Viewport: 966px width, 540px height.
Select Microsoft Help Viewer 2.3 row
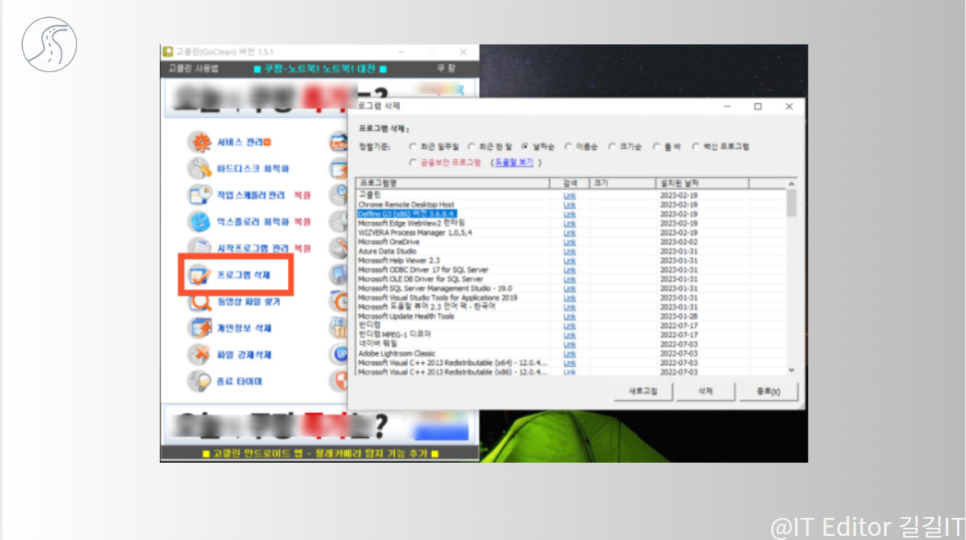coord(571,260)
